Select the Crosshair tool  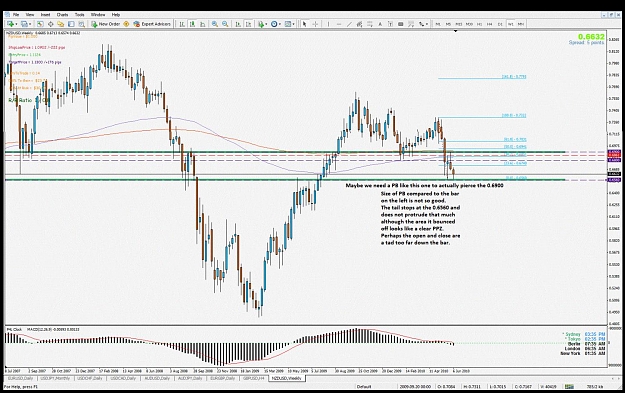click(x=315, y=24)
